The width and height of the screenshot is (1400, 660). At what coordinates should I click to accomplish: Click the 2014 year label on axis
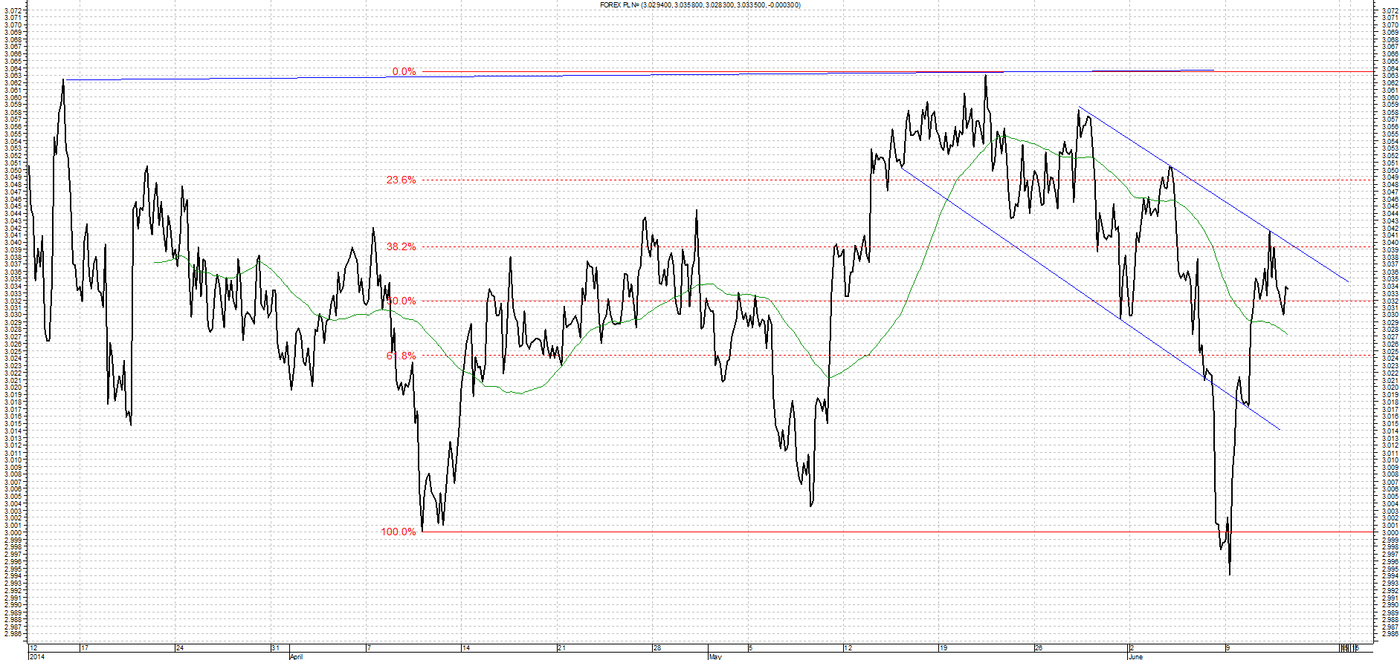coord(37,656)
